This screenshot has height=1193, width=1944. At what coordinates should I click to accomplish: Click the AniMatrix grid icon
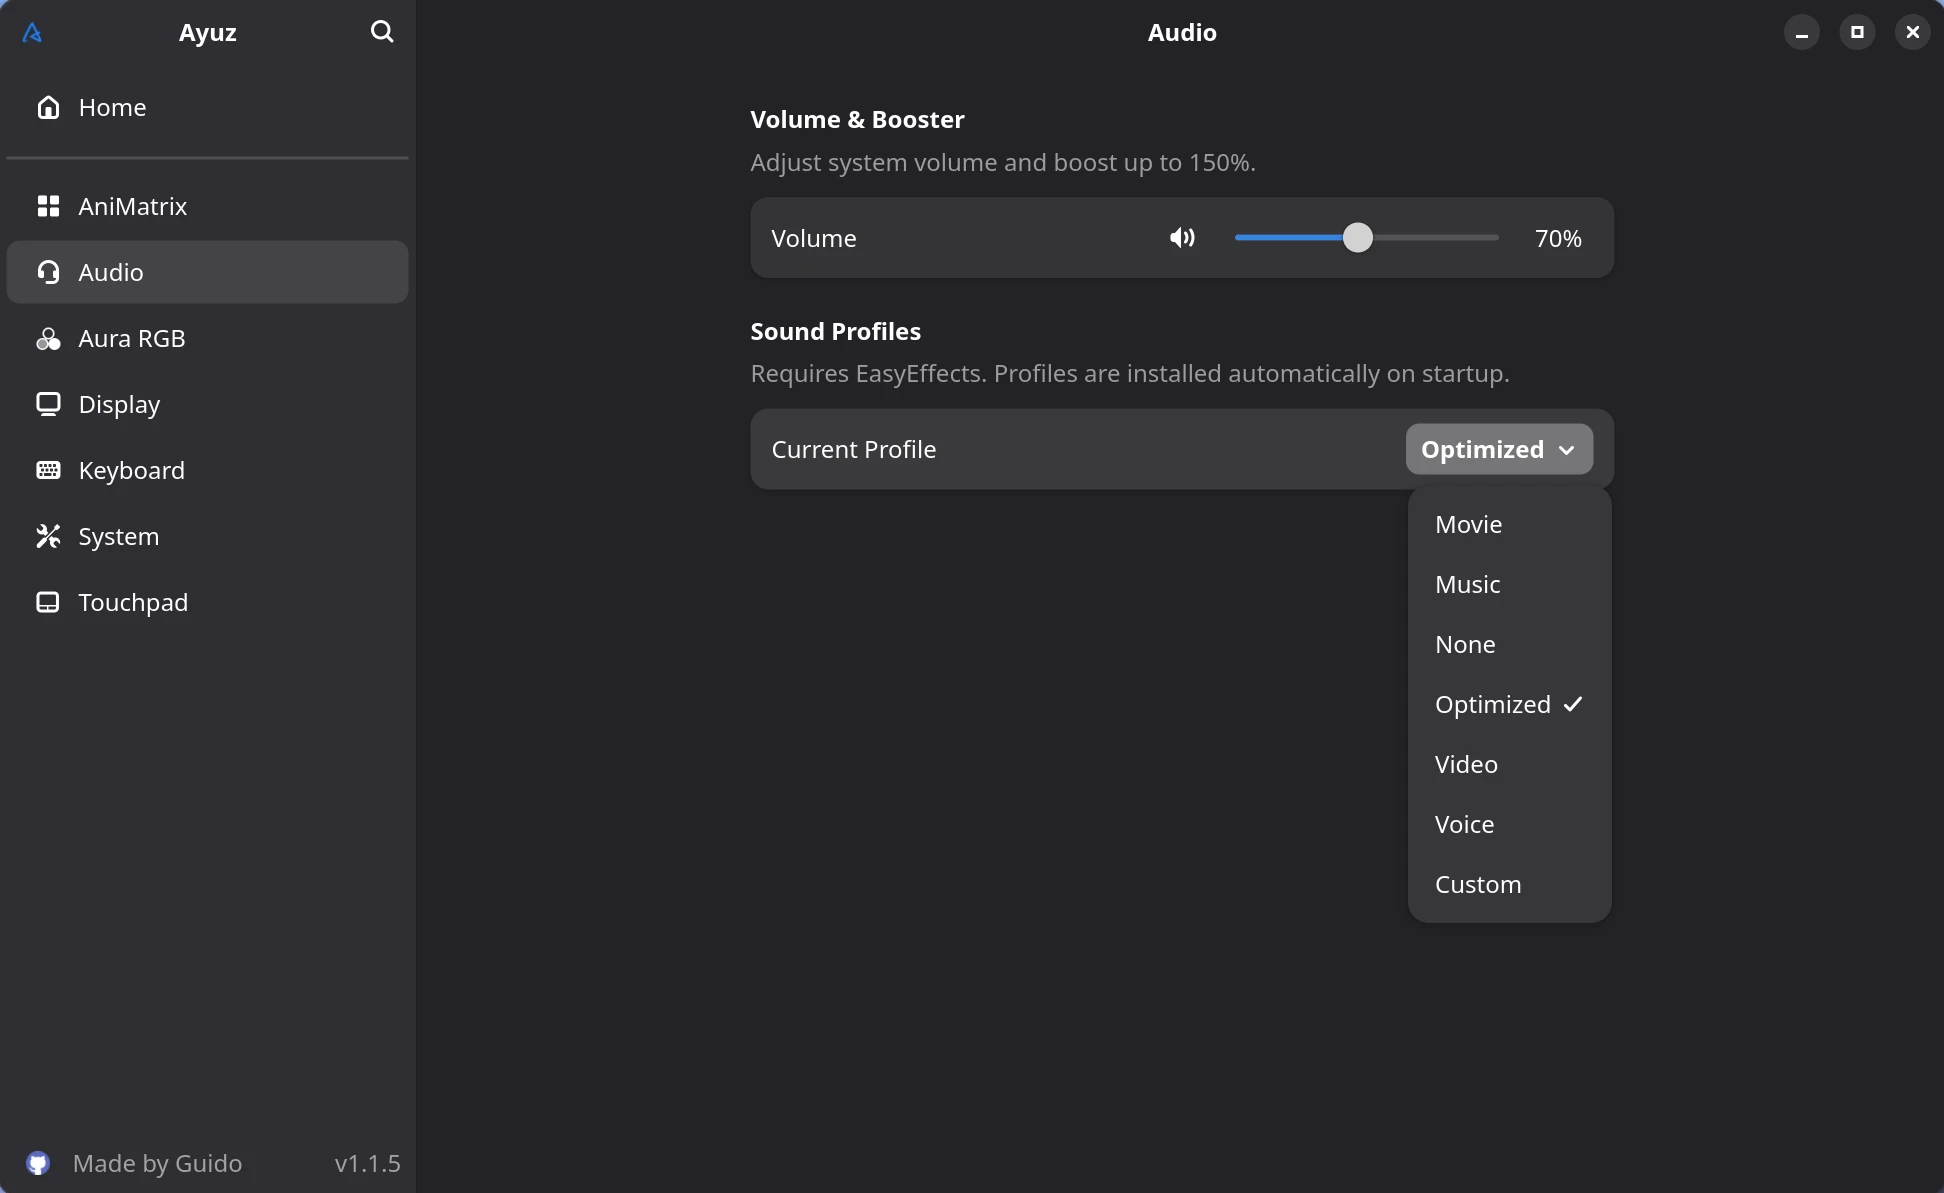click(x=48, y=206)
